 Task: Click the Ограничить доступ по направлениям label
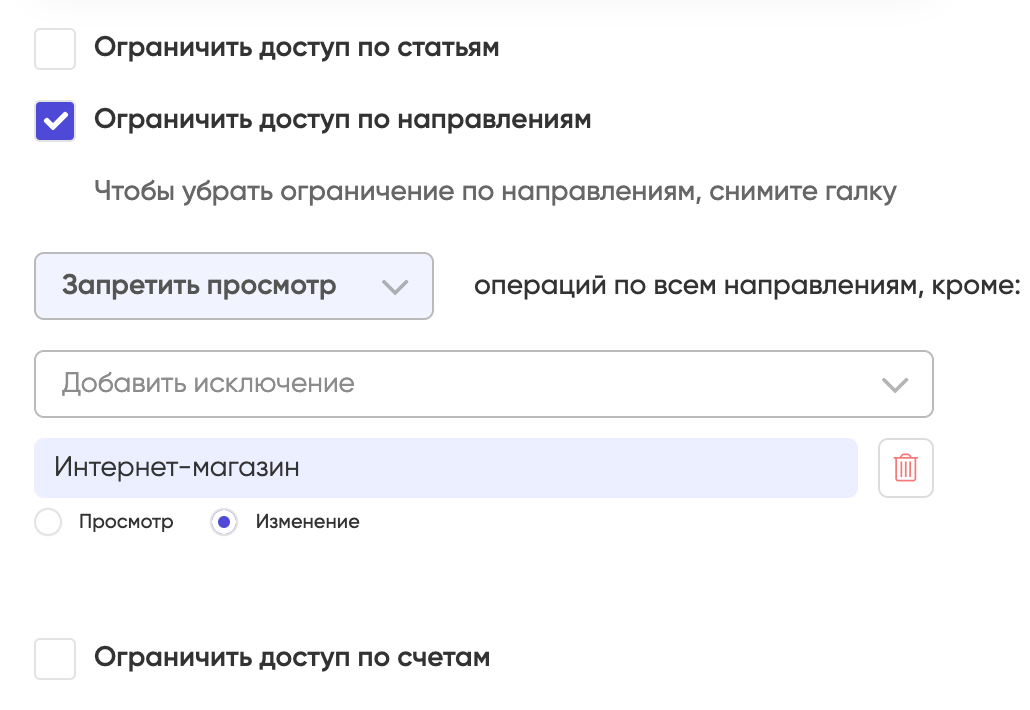point(342,120)
